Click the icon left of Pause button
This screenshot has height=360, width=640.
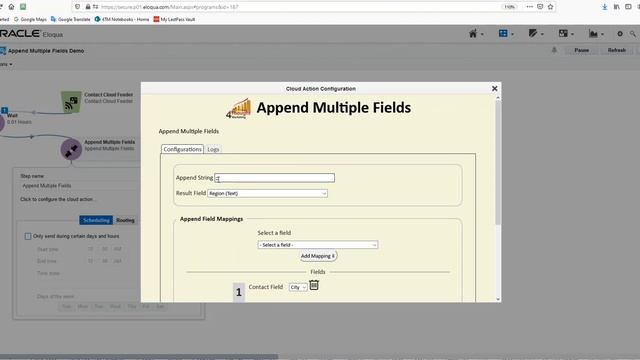click(554, 50)
